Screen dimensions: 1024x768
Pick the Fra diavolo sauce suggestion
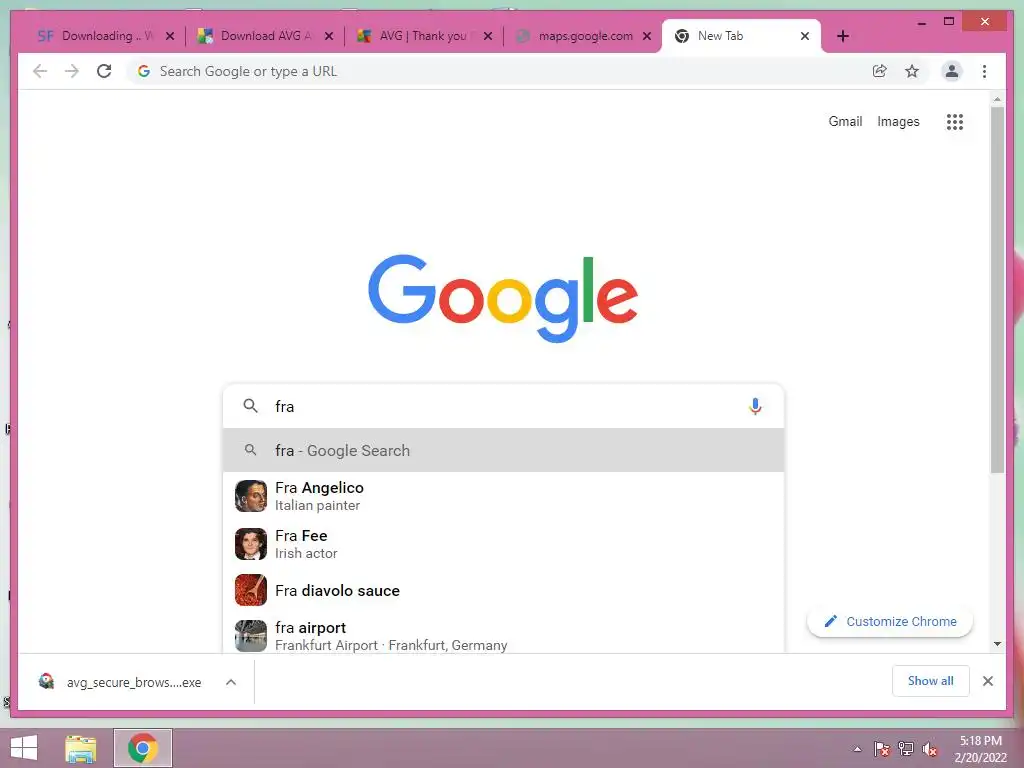(x=504, y=590)
